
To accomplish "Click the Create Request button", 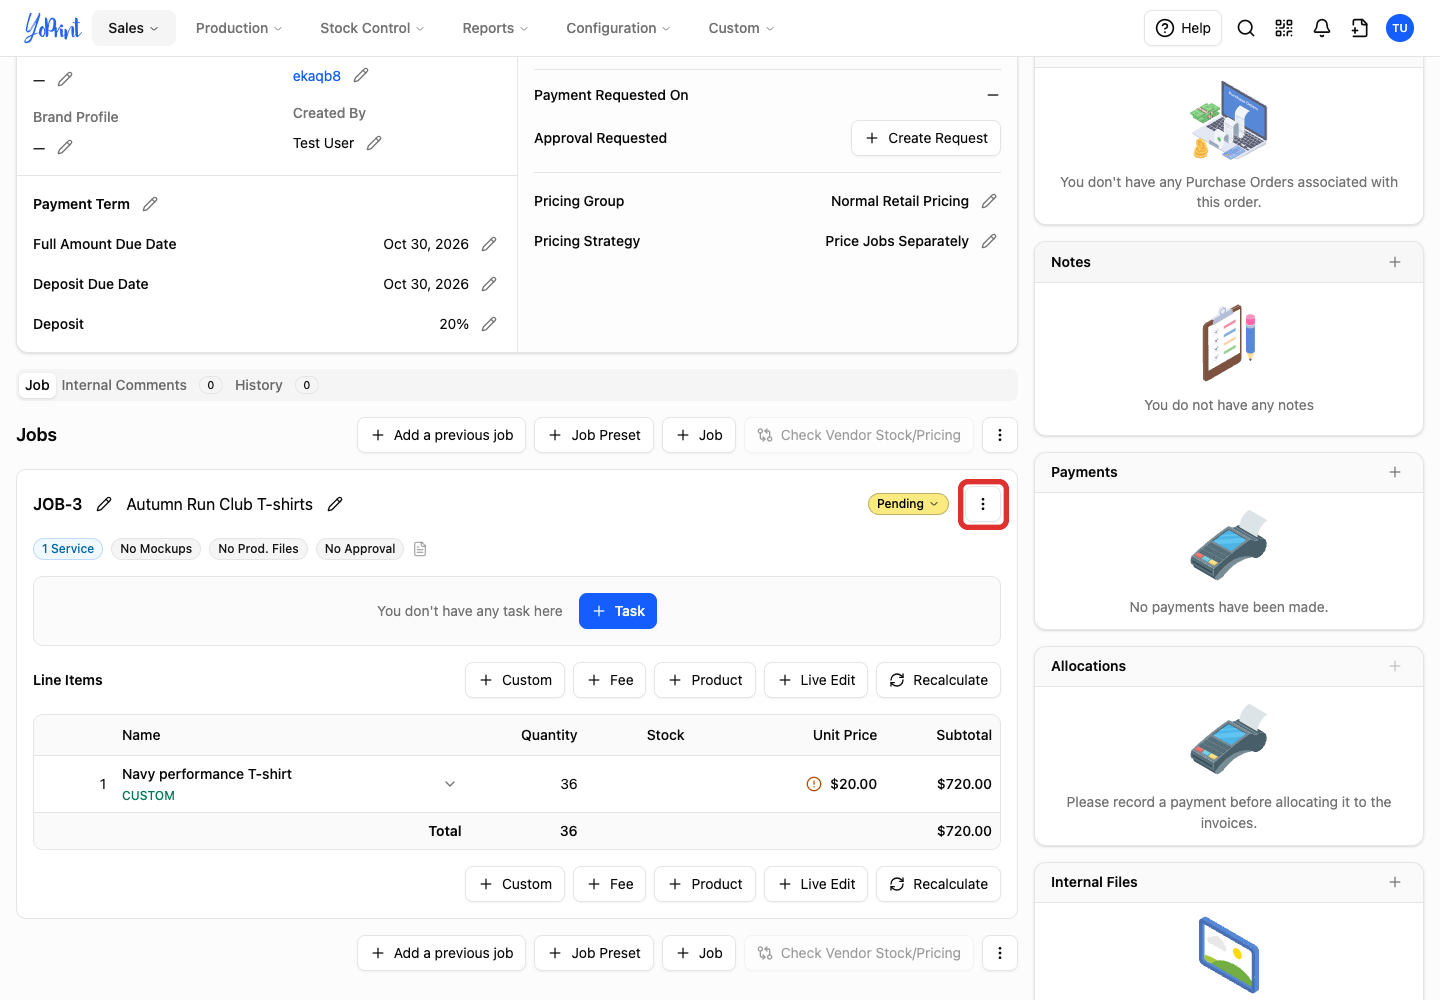I will pos(926,138).
